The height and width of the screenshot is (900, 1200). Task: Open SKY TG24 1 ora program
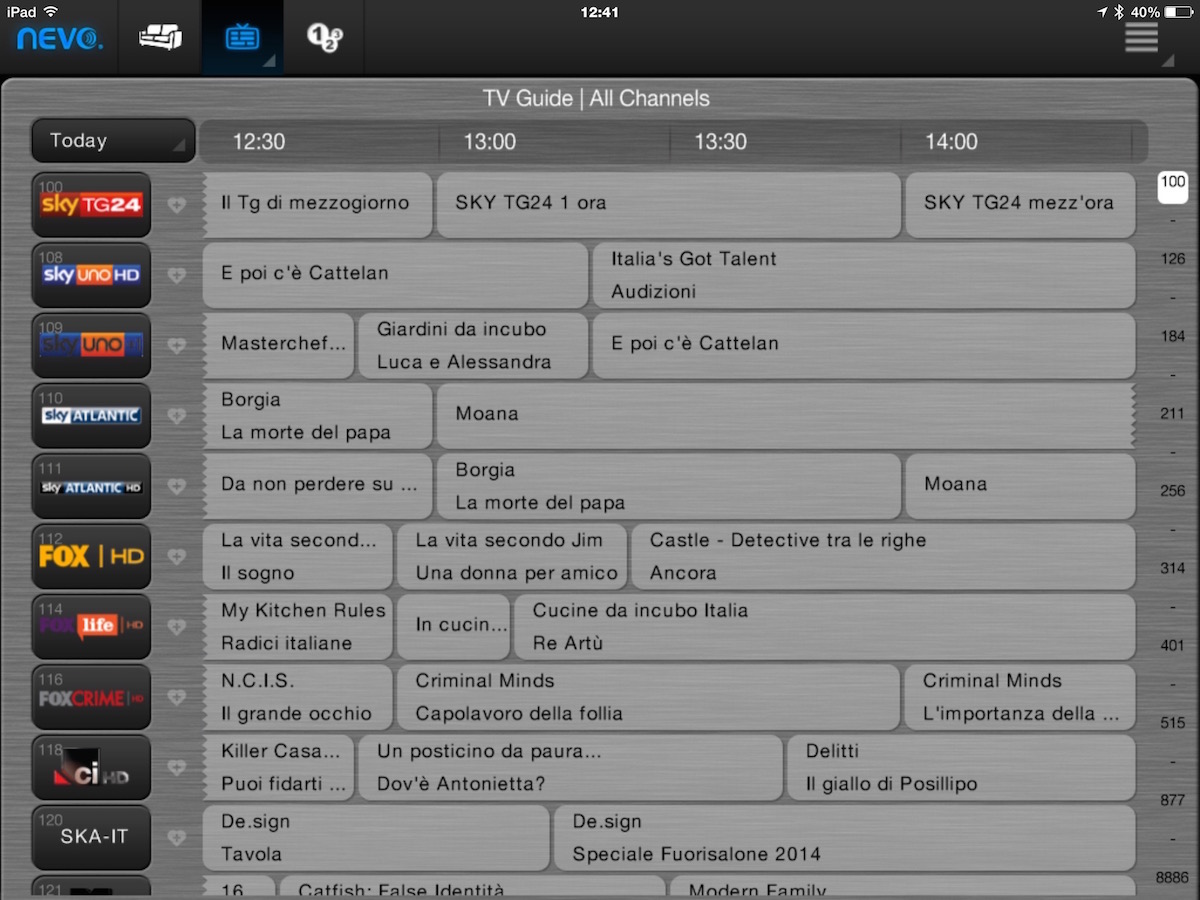669,205
